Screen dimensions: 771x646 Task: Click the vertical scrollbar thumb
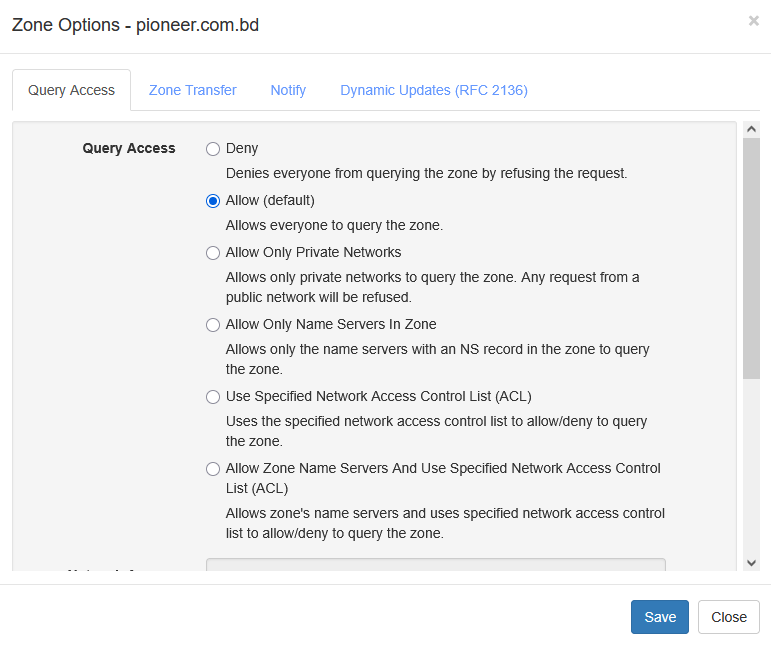coord(751,258)
